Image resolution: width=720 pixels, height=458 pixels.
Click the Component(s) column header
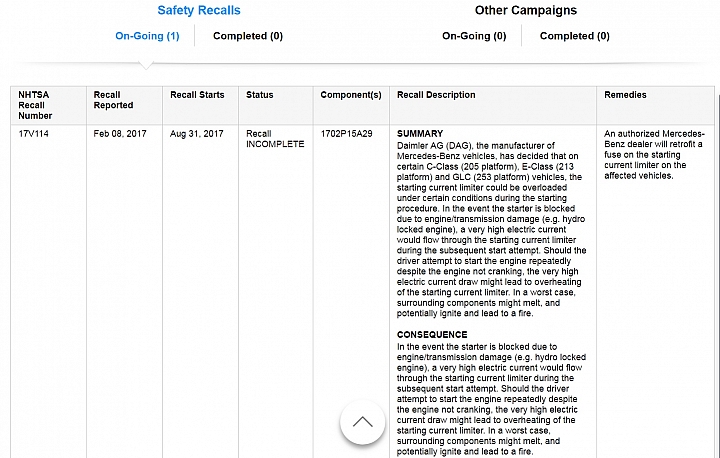(351, 95)
